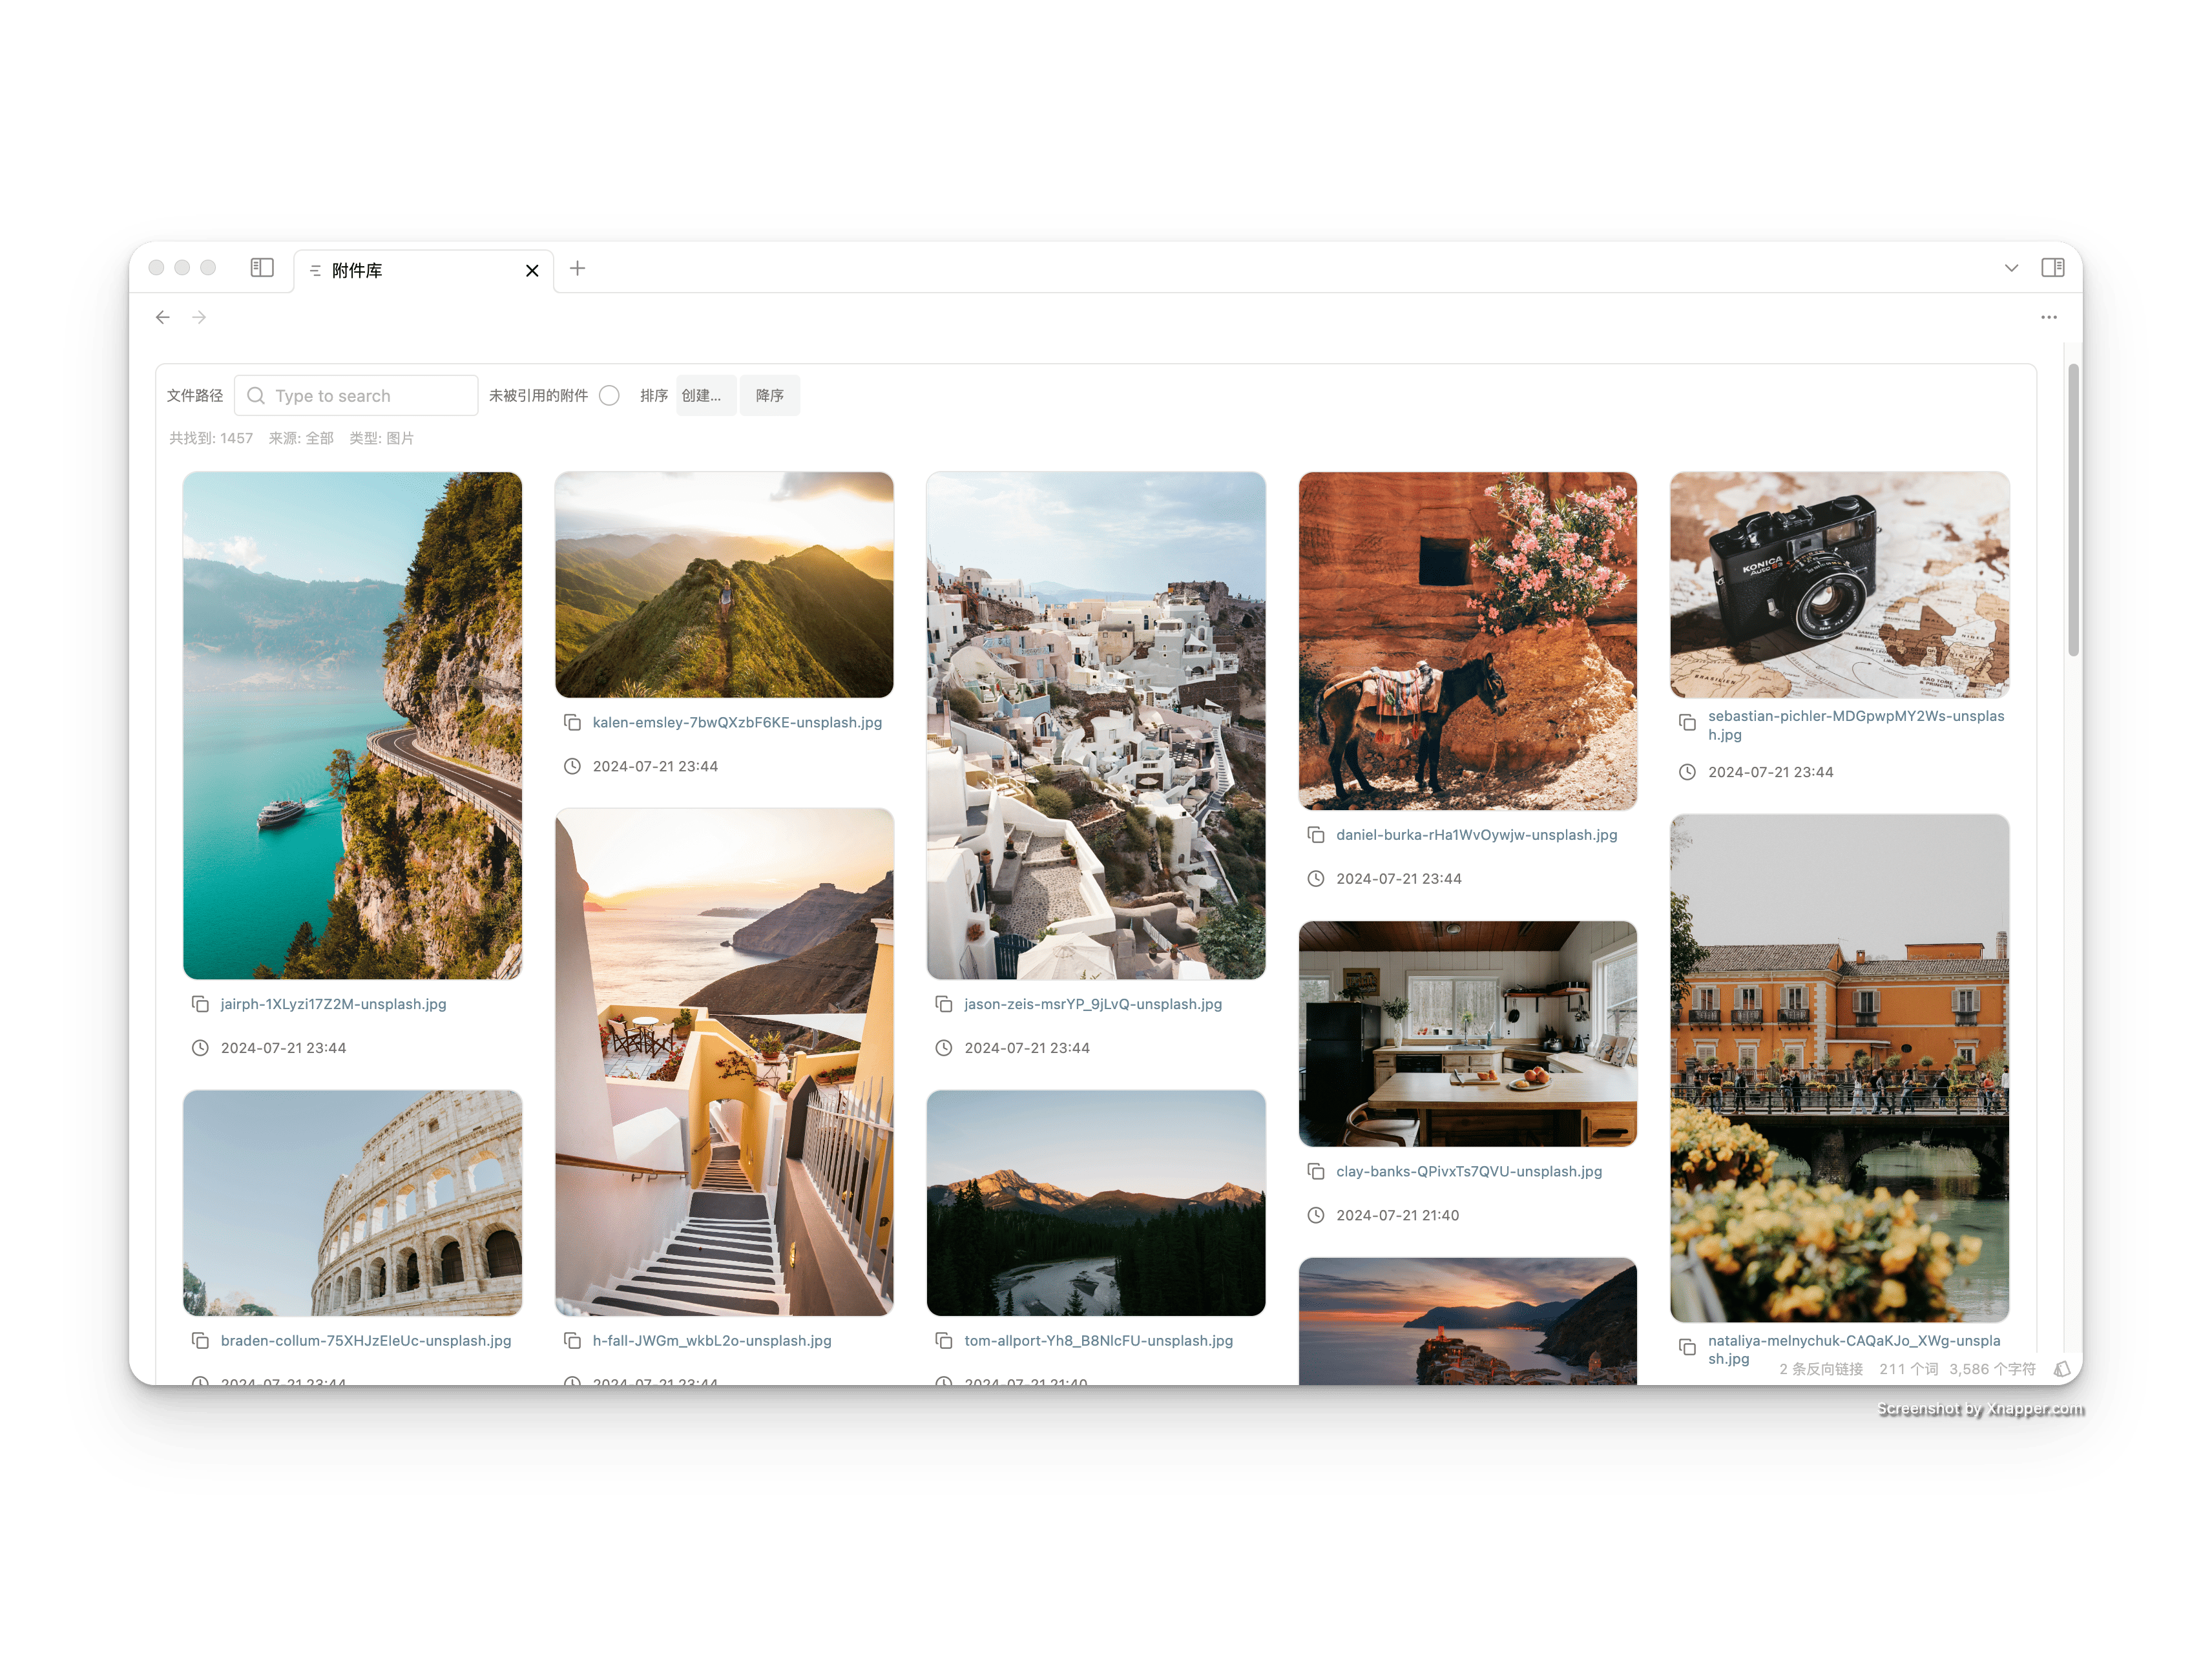Open the coastal cliff road thumbnail

[352, 725]
